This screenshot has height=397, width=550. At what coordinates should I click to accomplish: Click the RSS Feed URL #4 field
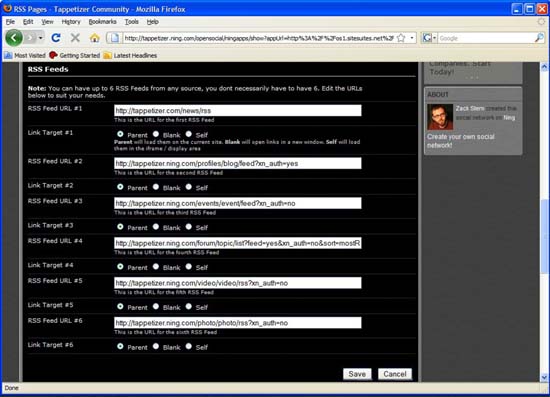click(x=237, y=243)
